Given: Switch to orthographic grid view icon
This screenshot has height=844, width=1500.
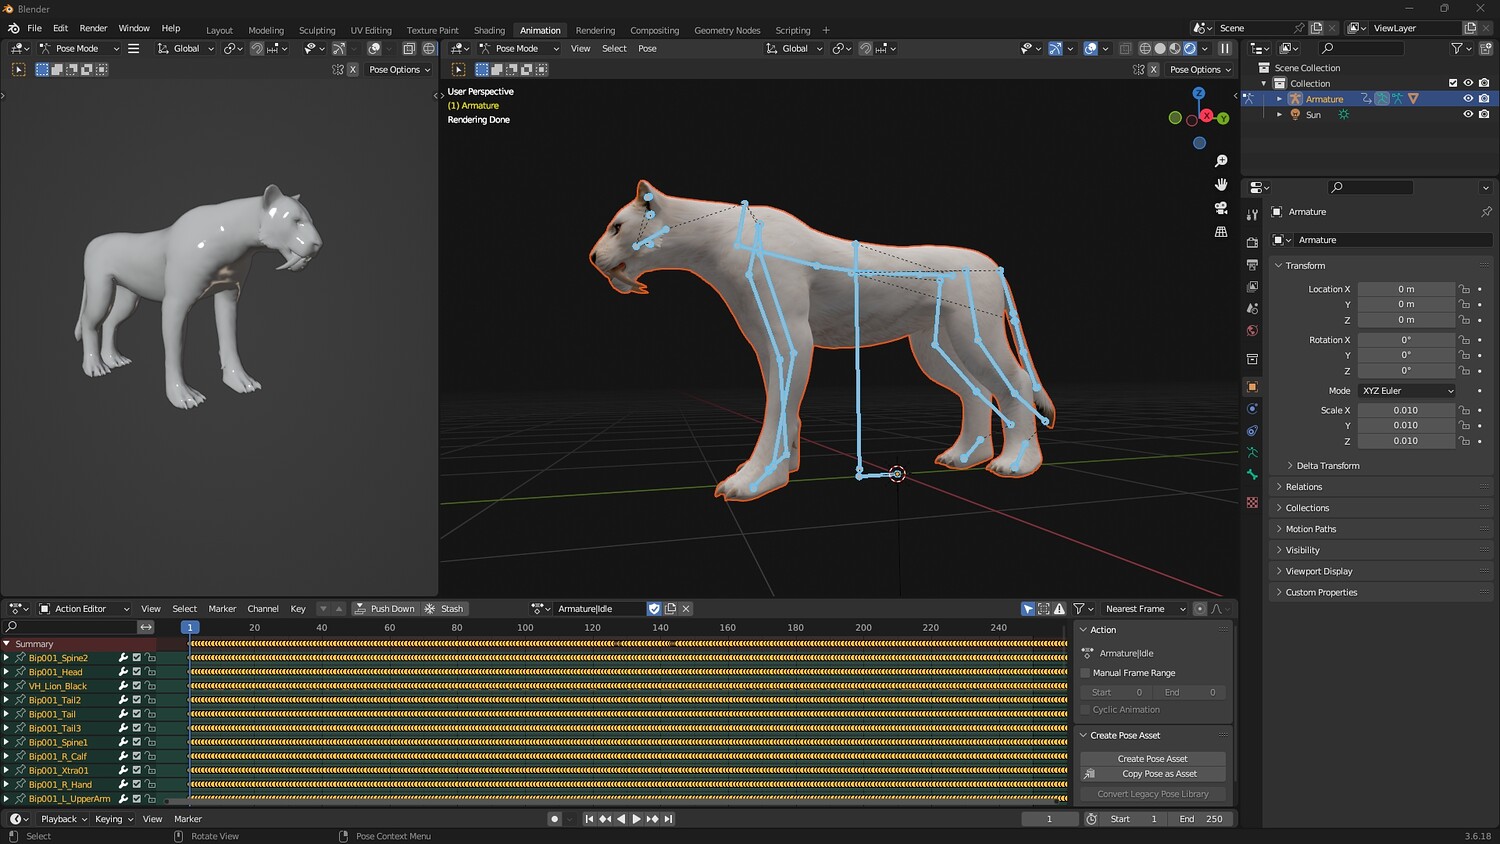Looking at the screenshot, I should pyautogui.click(x=1221, y=232).
